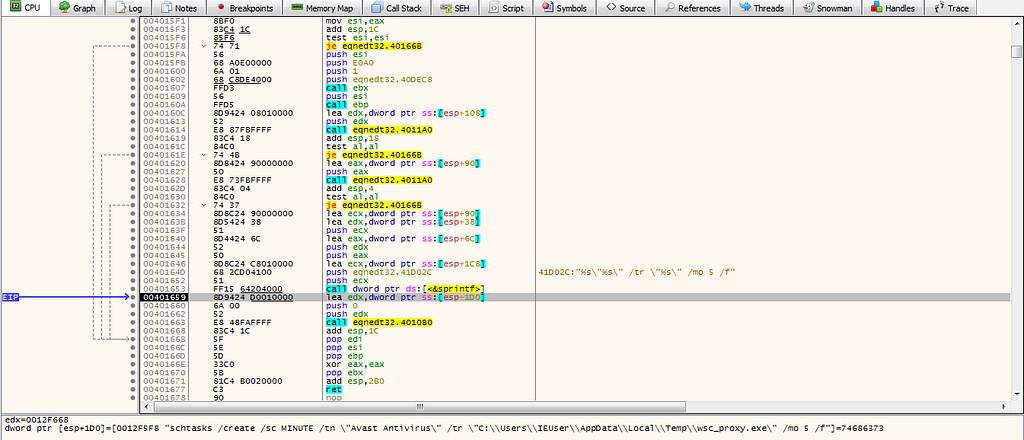Screen dimensions: 1024x440
Task: Open the Log tab
Action: (130, 8)
